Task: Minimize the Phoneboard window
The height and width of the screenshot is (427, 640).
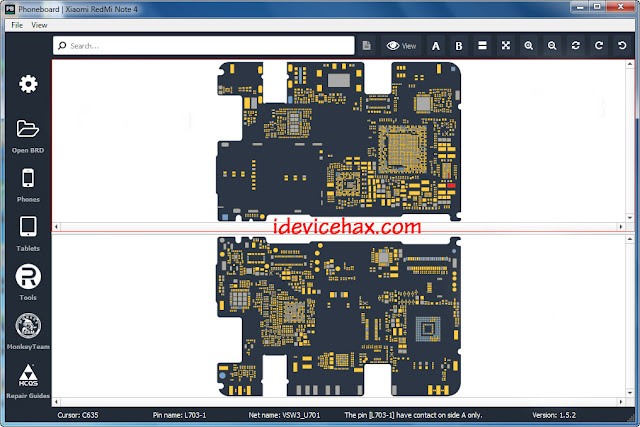Action: coord(579,7)
